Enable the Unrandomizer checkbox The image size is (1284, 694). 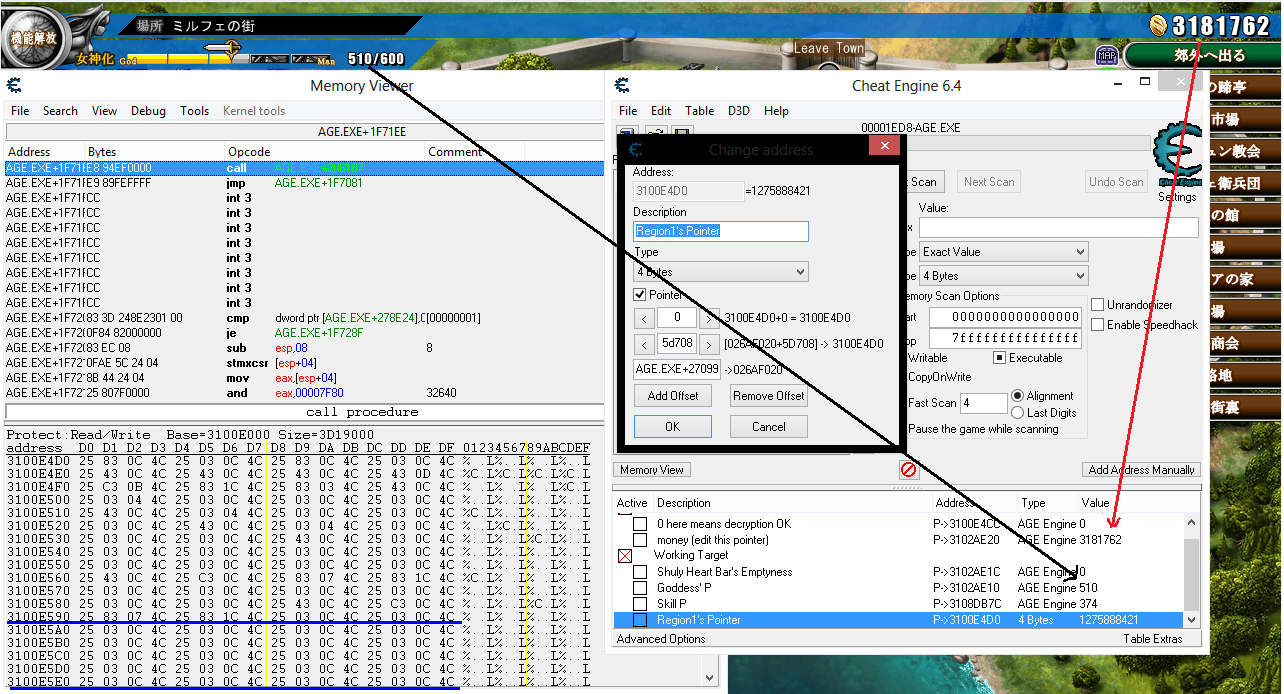1098,305
